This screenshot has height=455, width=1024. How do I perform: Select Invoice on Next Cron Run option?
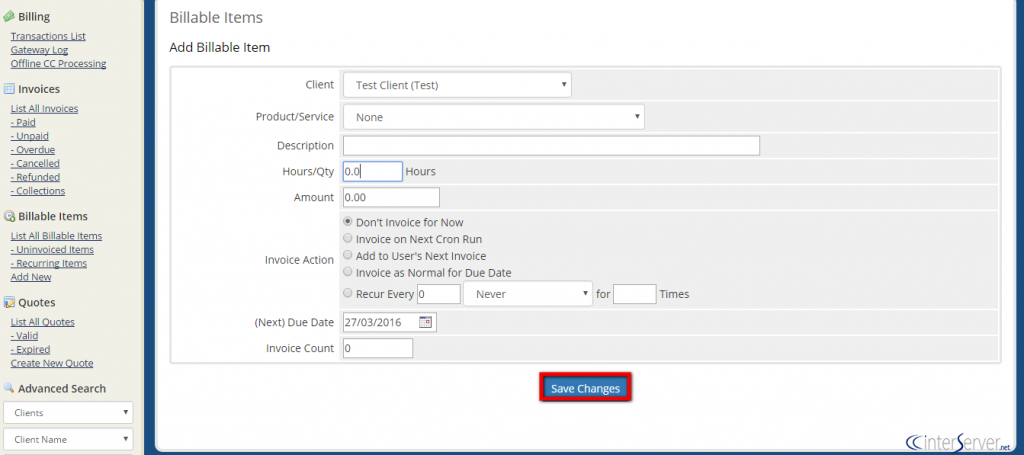click(348, 239)
